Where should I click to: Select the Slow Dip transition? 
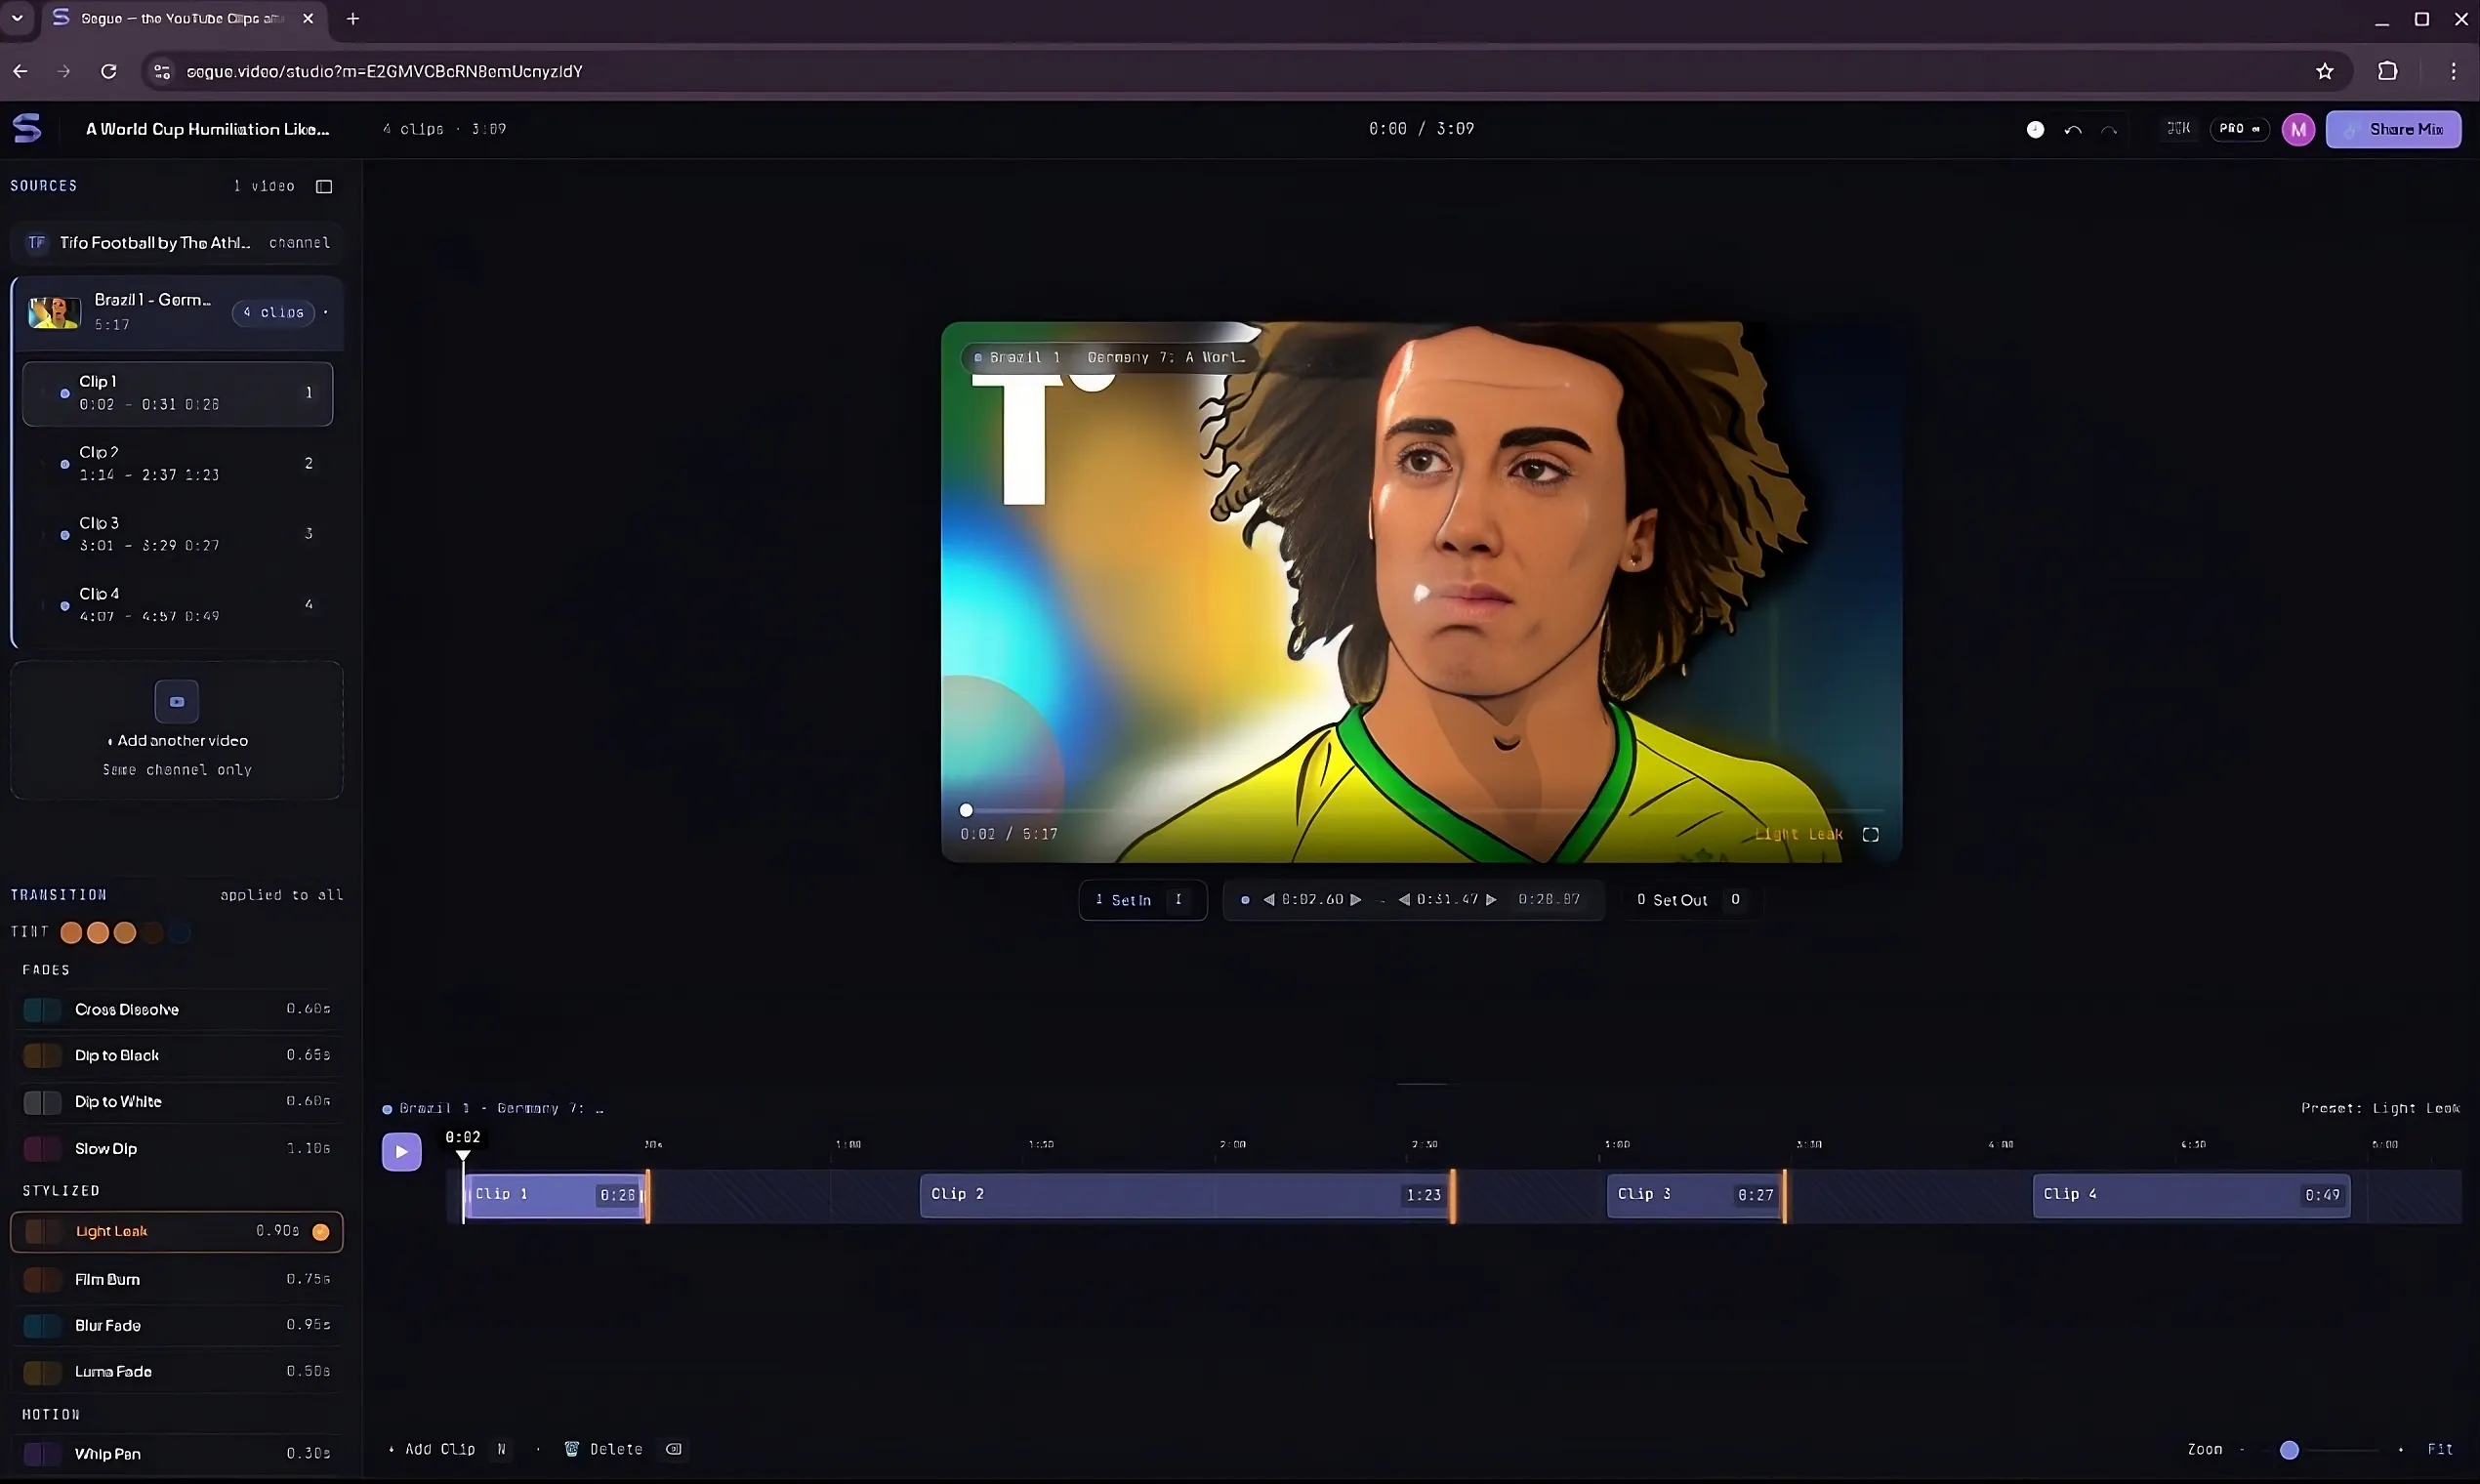click(x=177, y=1148)
